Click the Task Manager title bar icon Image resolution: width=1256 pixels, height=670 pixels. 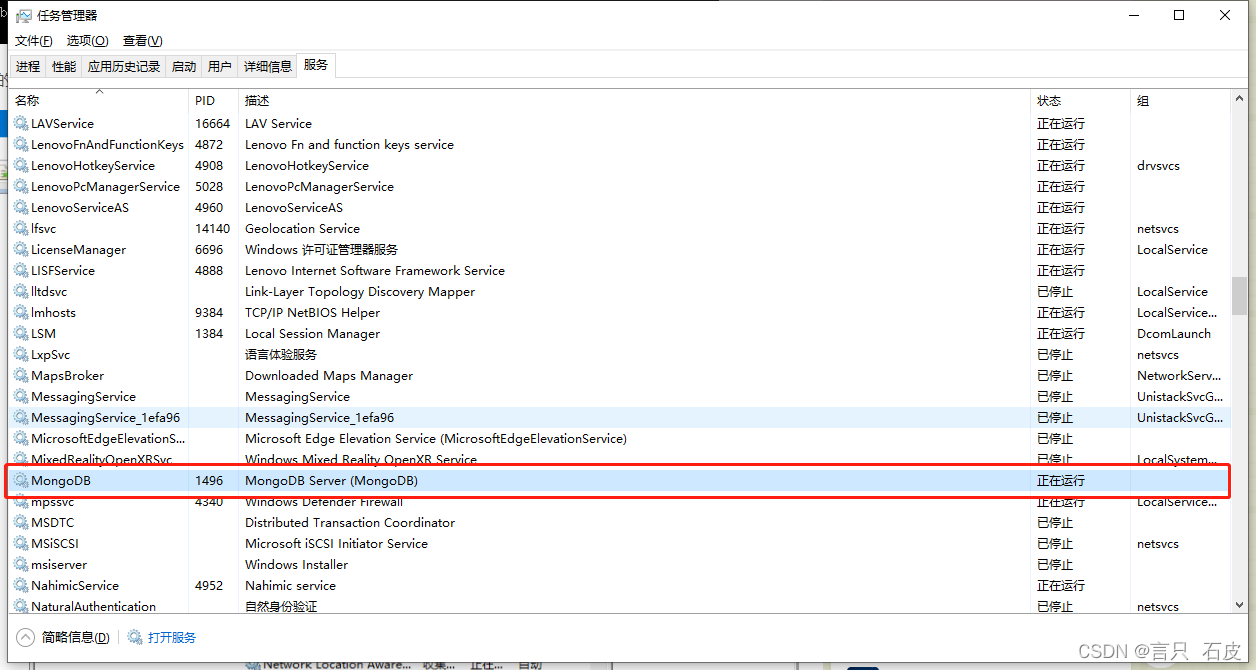click(24, 16)
